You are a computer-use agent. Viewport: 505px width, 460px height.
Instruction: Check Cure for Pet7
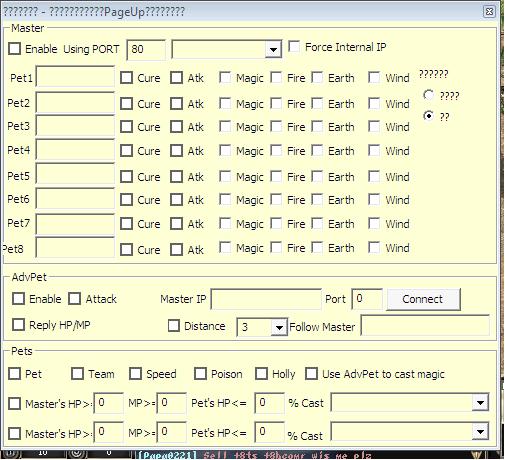point(126,224)
